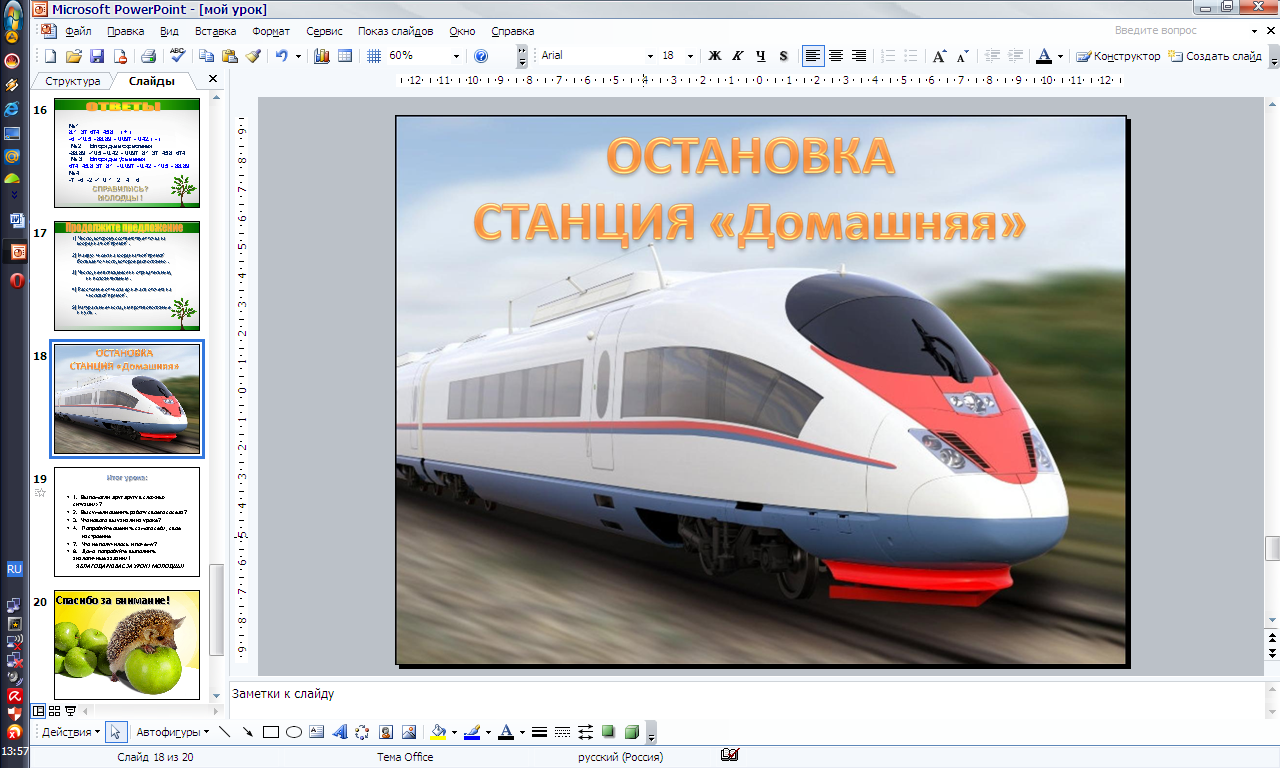Toggle the Select Objects pointer tool

pyautogui.click(x=114, y=732)
